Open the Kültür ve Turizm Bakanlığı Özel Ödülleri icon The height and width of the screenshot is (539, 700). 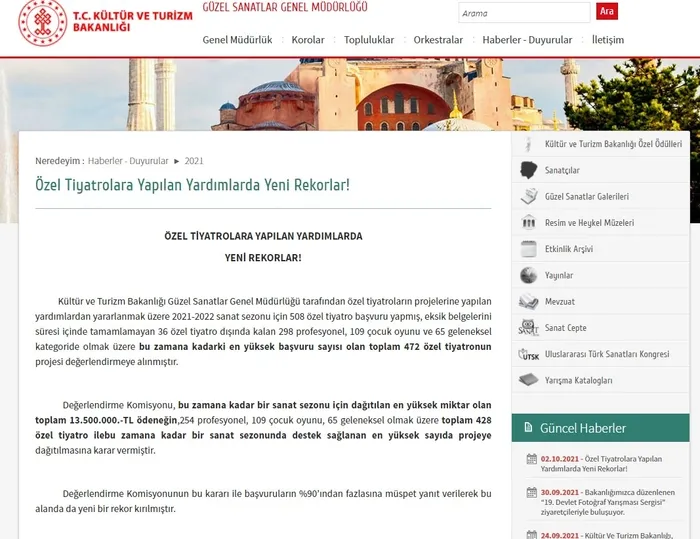coord(529,144)
